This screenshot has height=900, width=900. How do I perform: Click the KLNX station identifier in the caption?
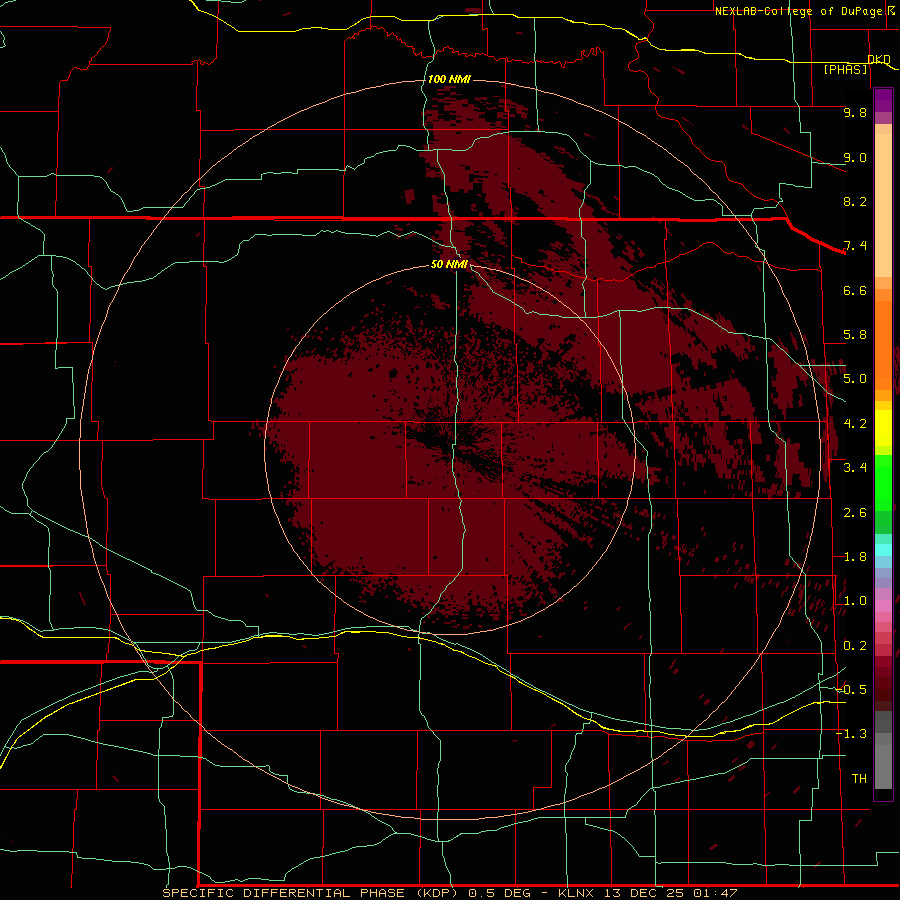[577, 893]
